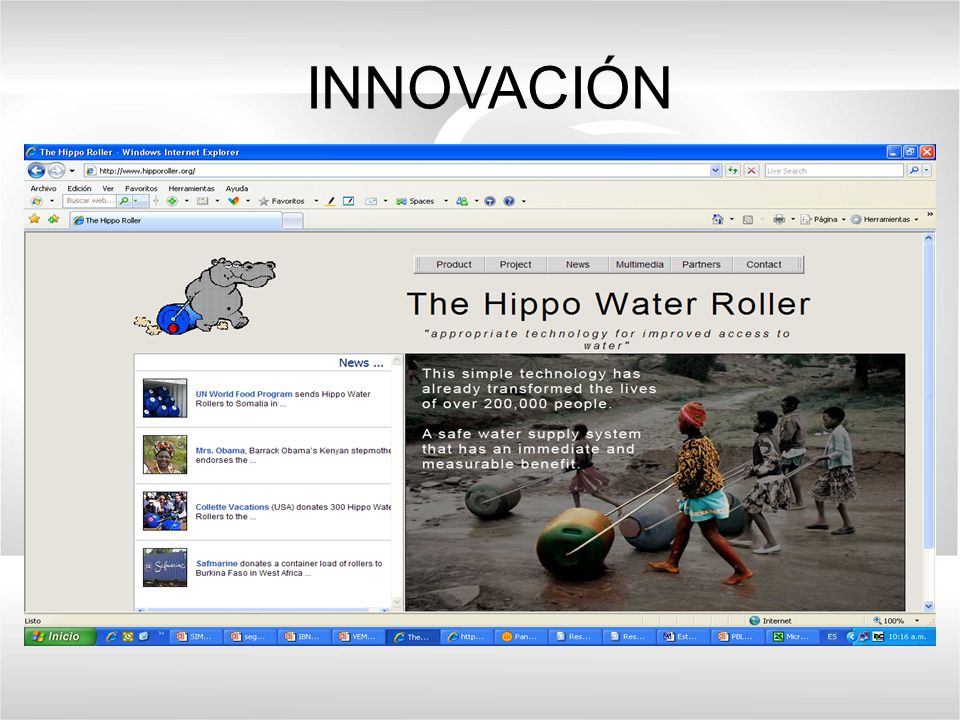Click the Product navigation button
Viewport: 960px width, 720px height.
tap(454, 264)
